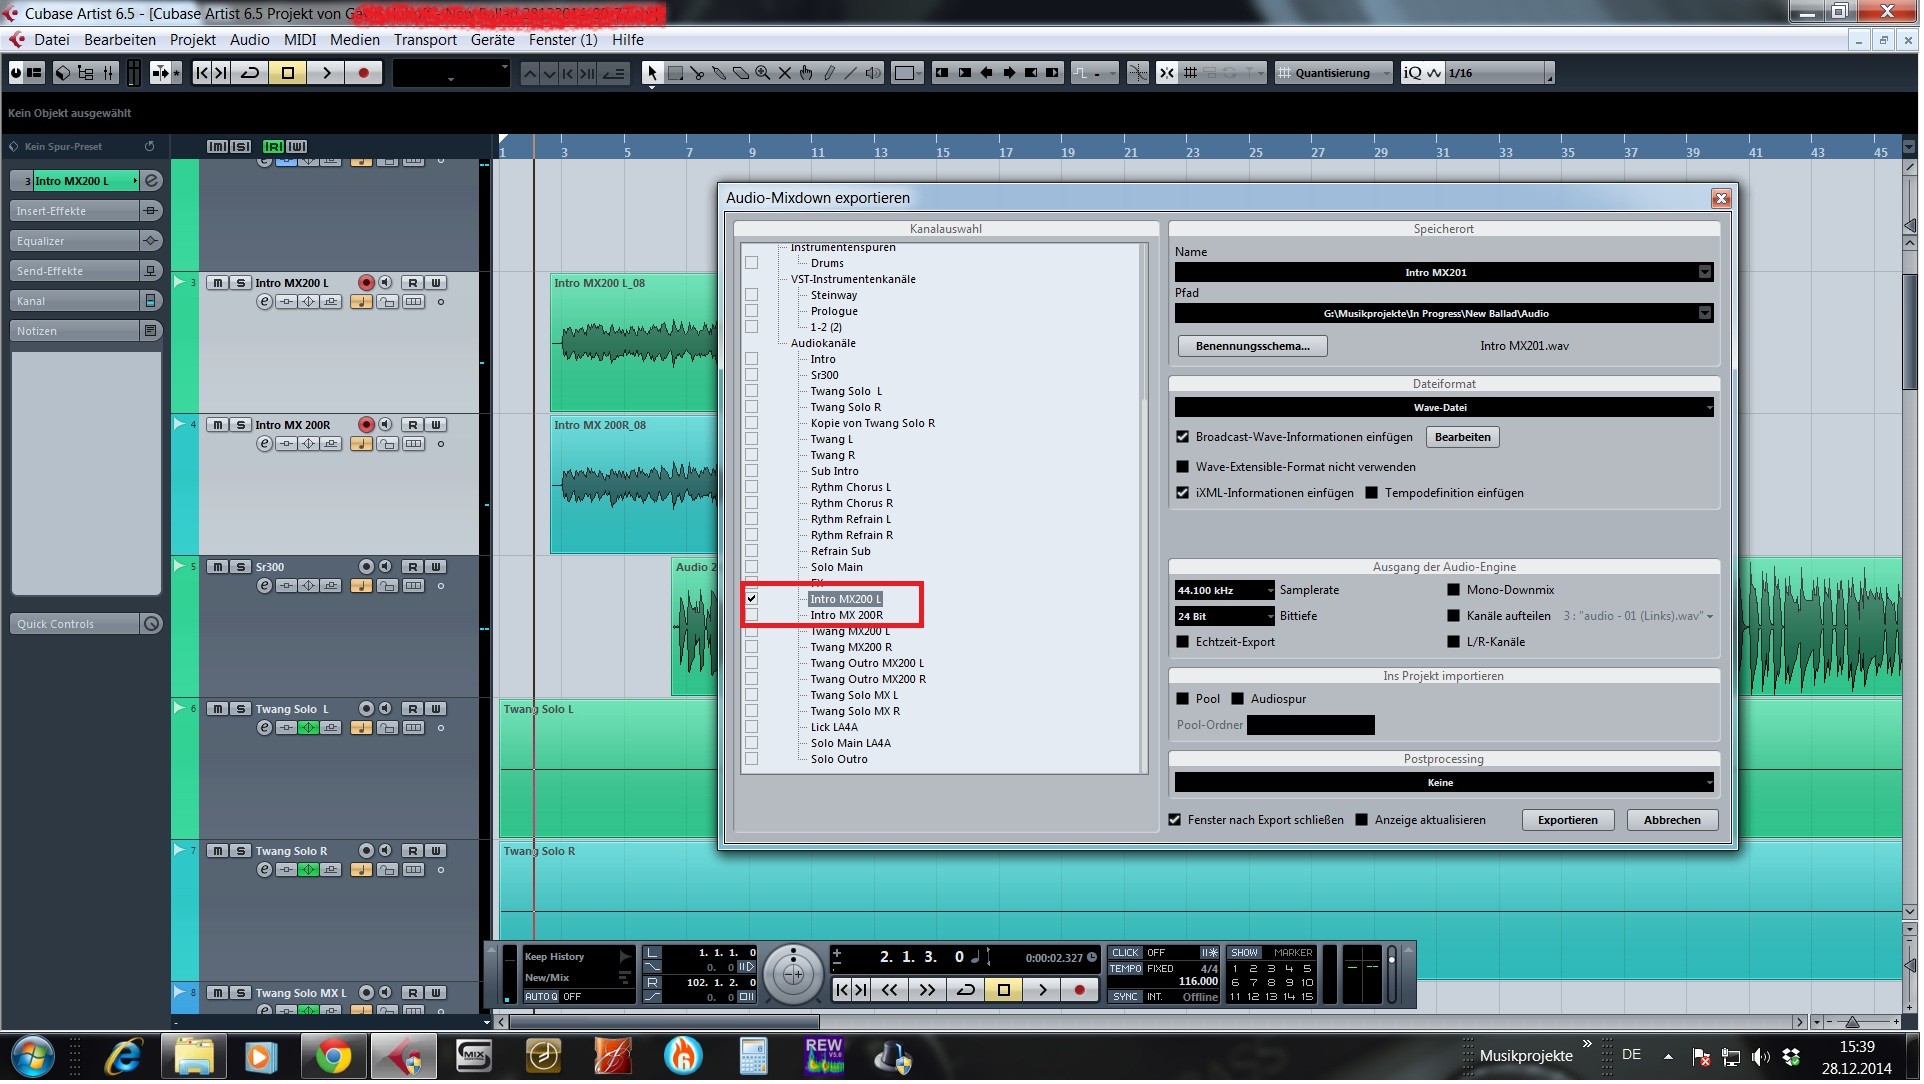Check the Steinway channel checkbox
The width and height of the screenshot is (1924, 1084).
[753, 296]
